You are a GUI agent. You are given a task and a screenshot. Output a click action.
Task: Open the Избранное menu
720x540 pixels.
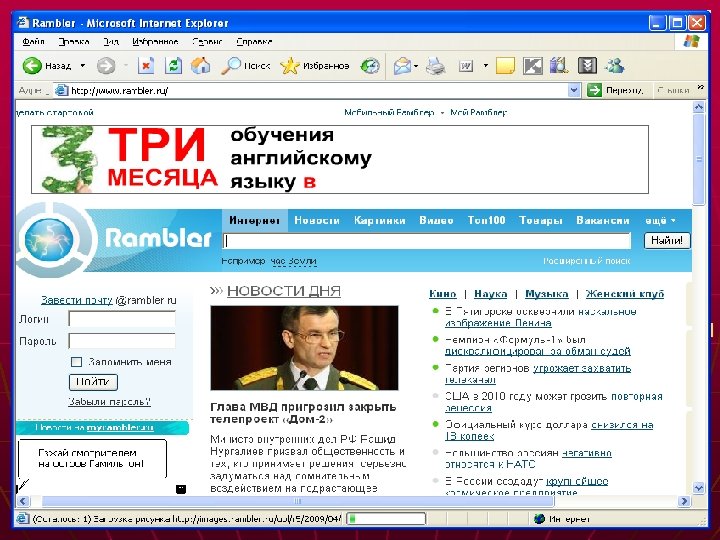[155, 42]
